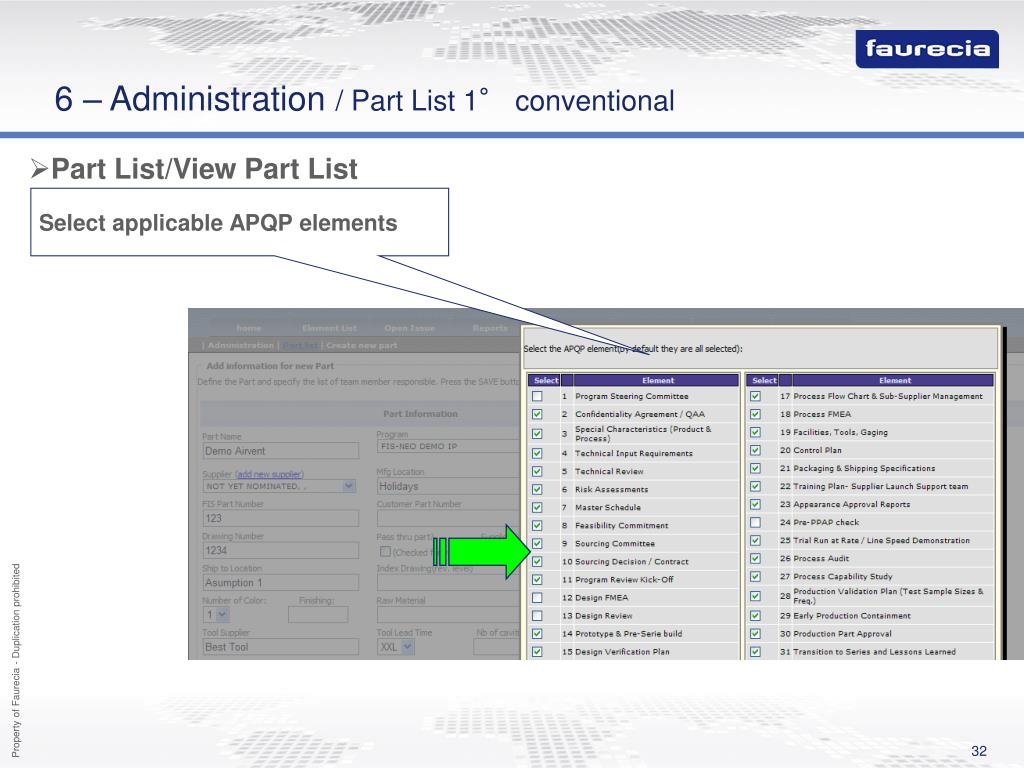Screen dimensions: 1024x768
Task: Open the Element List menu
Action: (x=330, y=328)
